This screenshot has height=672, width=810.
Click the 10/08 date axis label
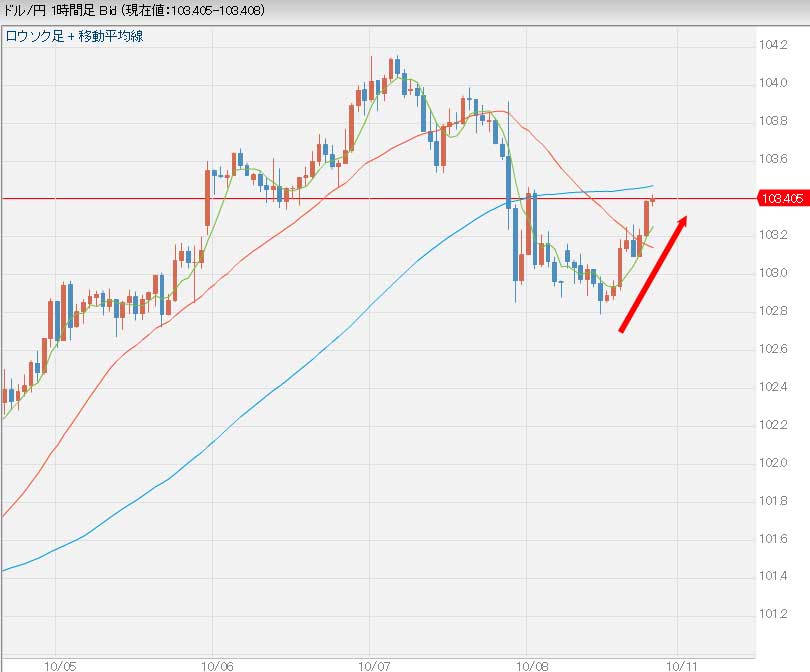coord(532,666)
